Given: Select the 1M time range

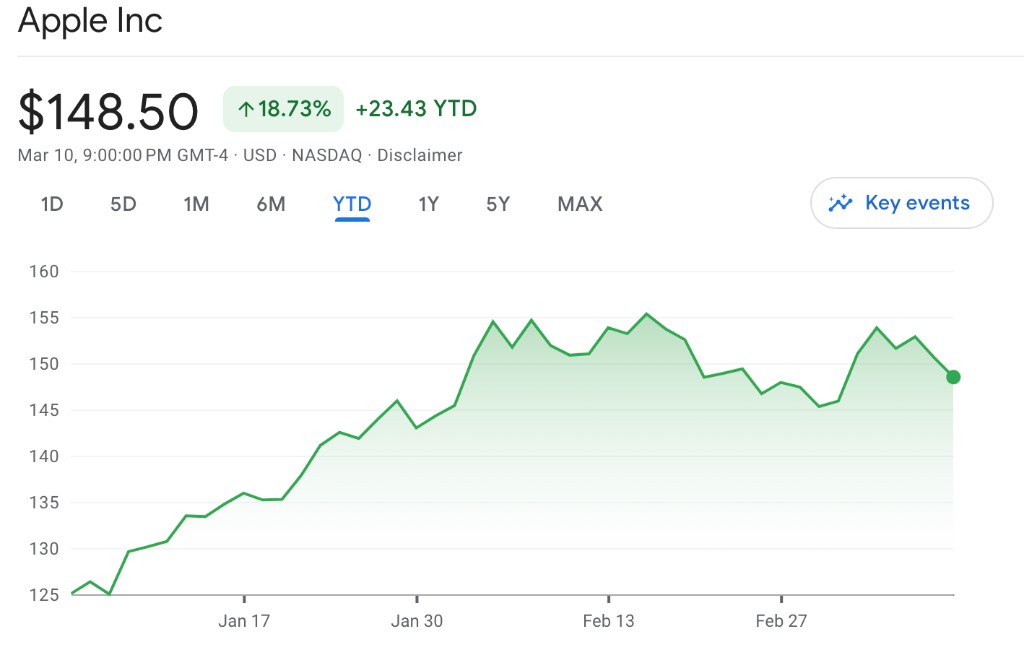Looking at the screenshot, I should coord(196,204).
